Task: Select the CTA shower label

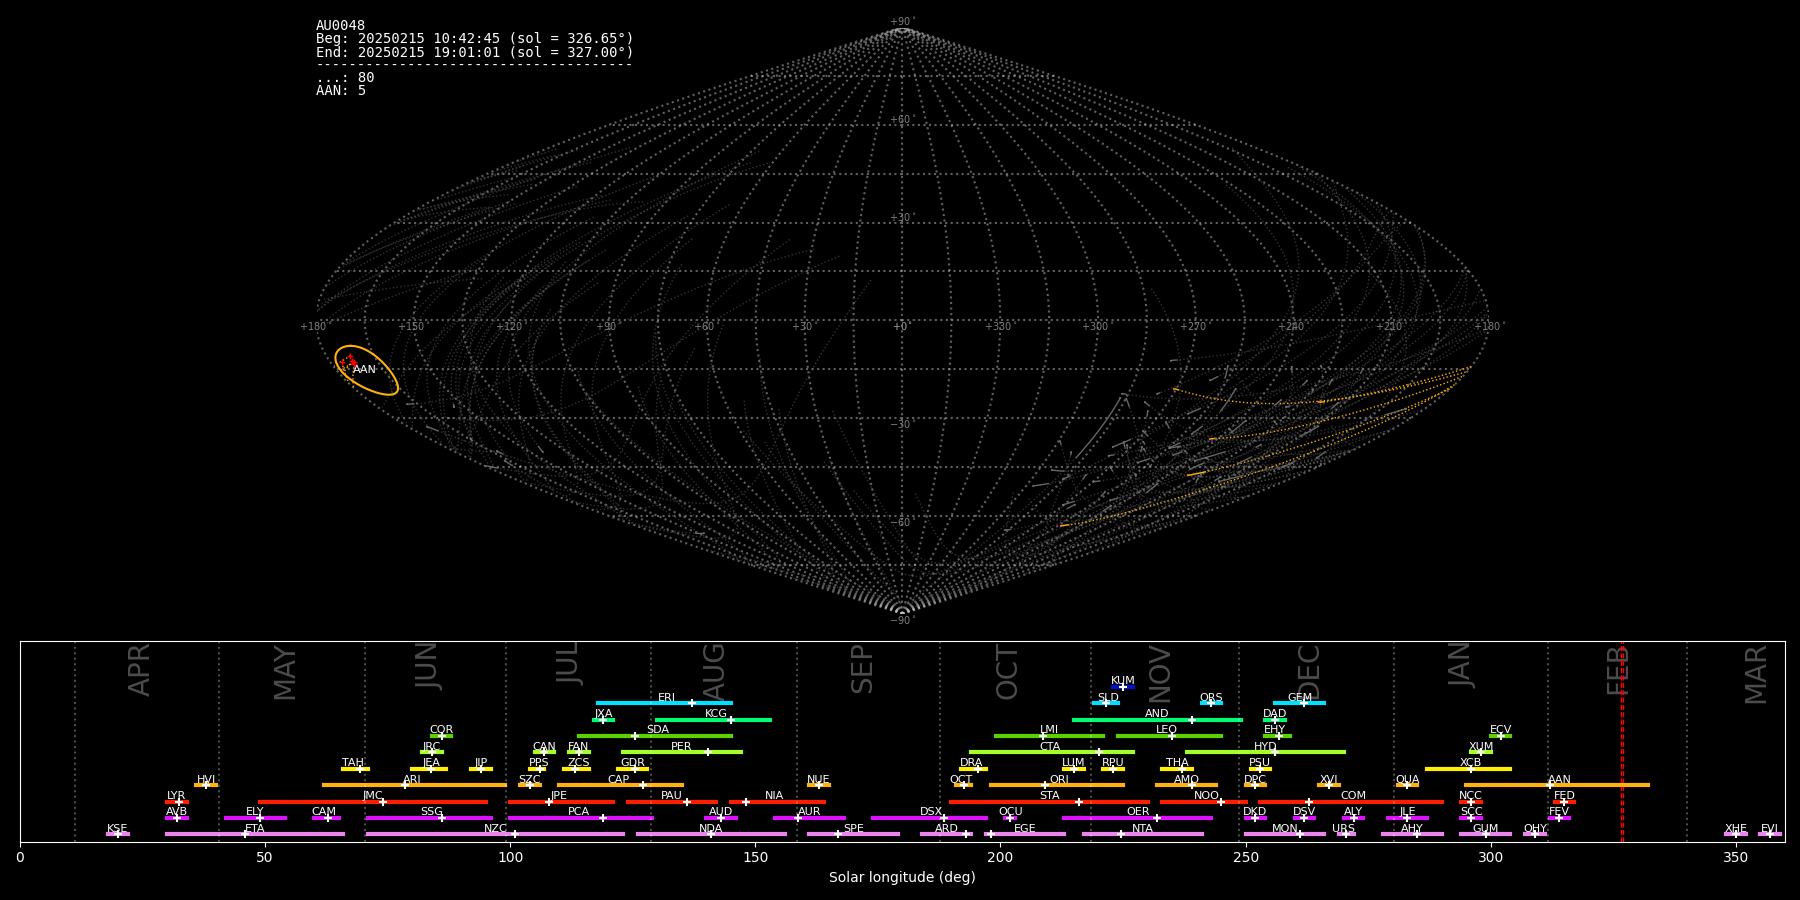Action: 1050,747
